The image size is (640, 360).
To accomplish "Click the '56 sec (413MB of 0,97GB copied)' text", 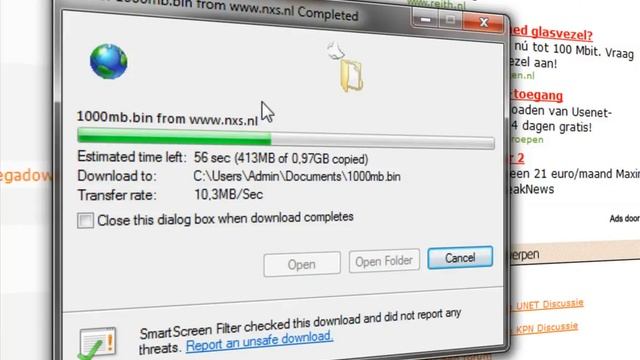I will (x=281, y=158).
